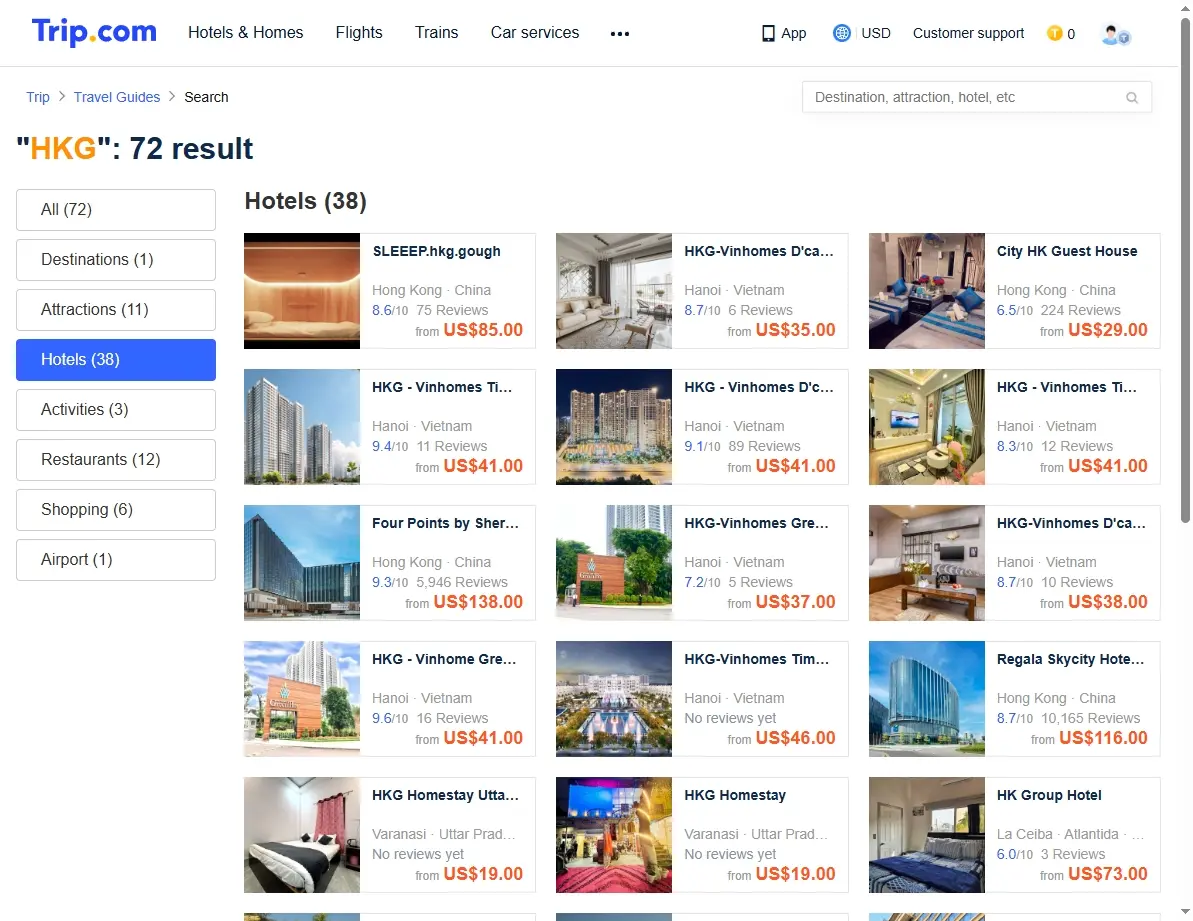This screenshot has height=921, width=1193.
Task: Open the Trains menu
Action: 437,33
